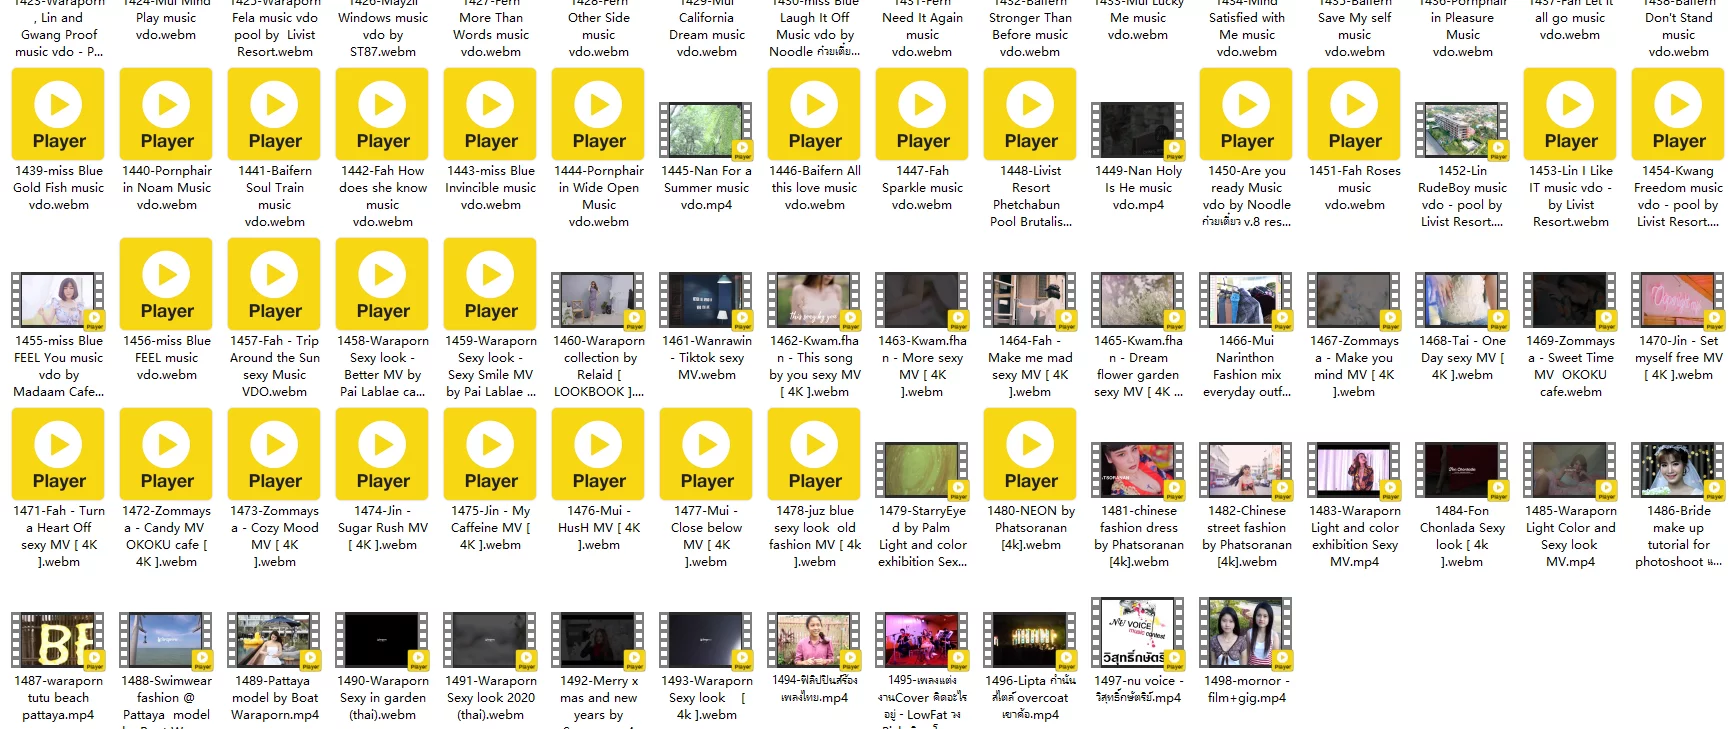This screenshot has height=729, width=1729.
Task: Pick the 1474-Jin Sugar Rush MV Player icon
Action: point(382,454)
